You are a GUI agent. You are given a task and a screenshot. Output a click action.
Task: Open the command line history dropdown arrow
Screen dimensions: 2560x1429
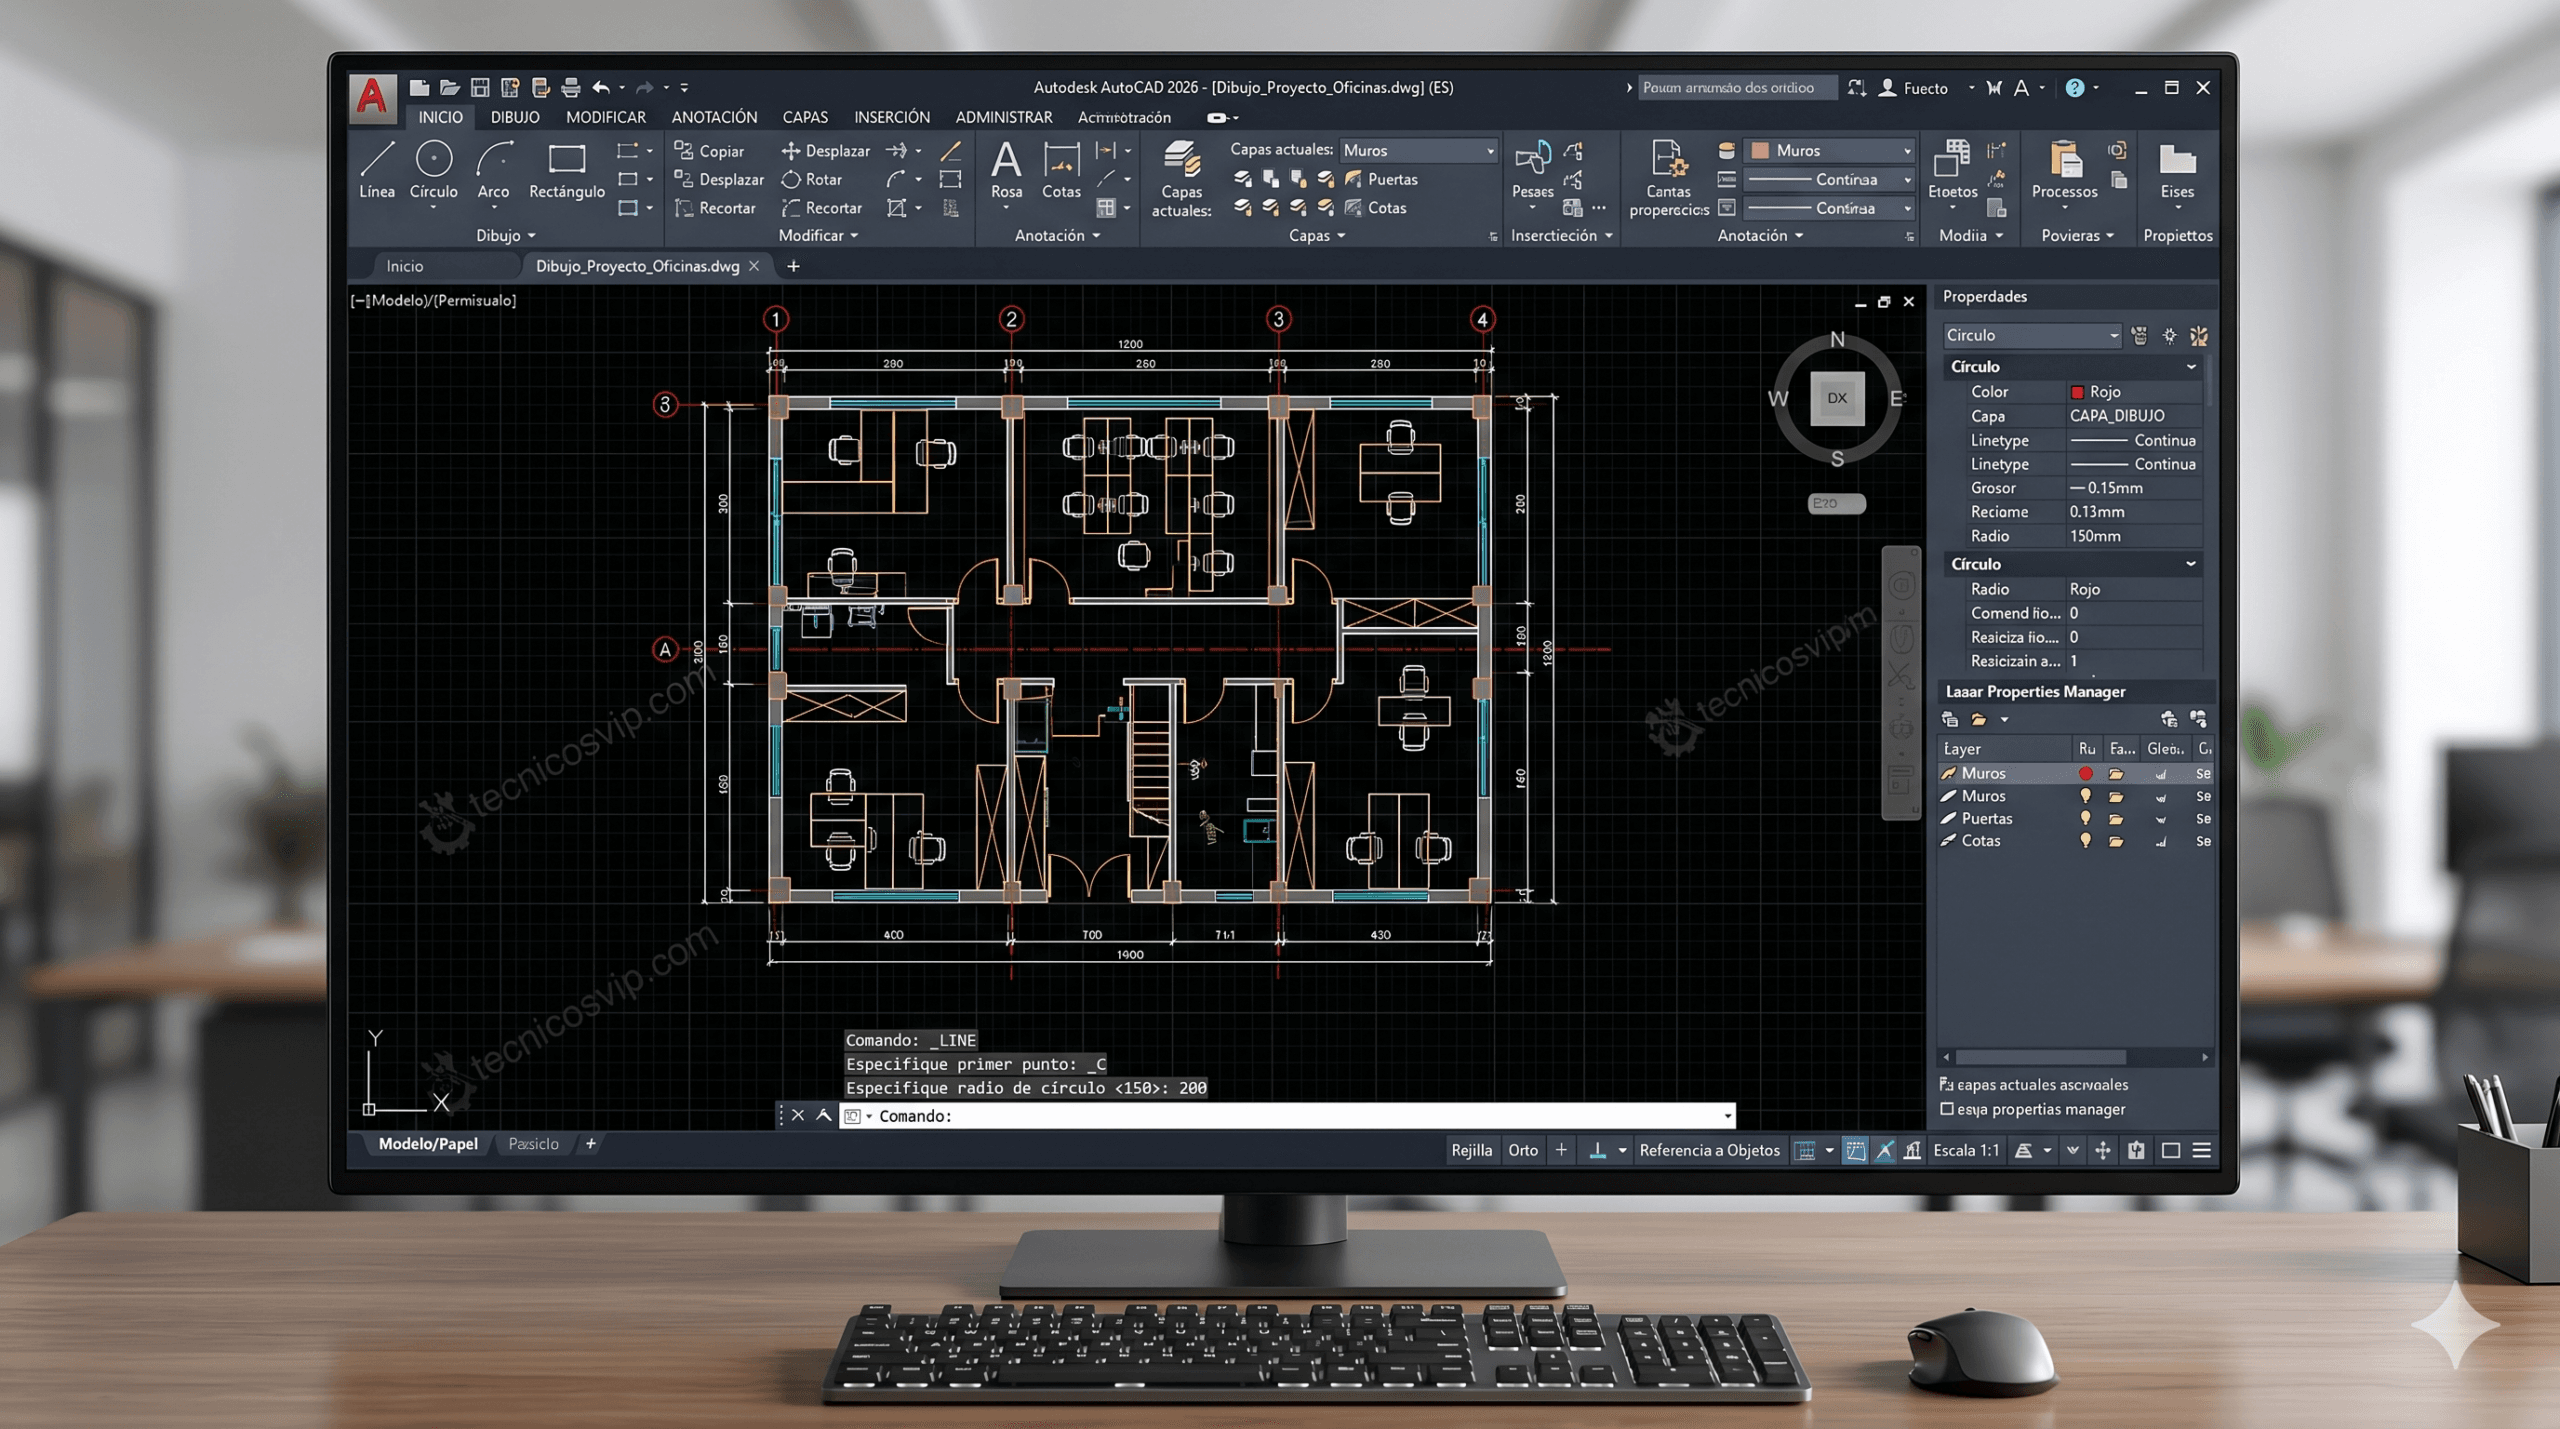pyautogui.click(x=1727, y=1116)
